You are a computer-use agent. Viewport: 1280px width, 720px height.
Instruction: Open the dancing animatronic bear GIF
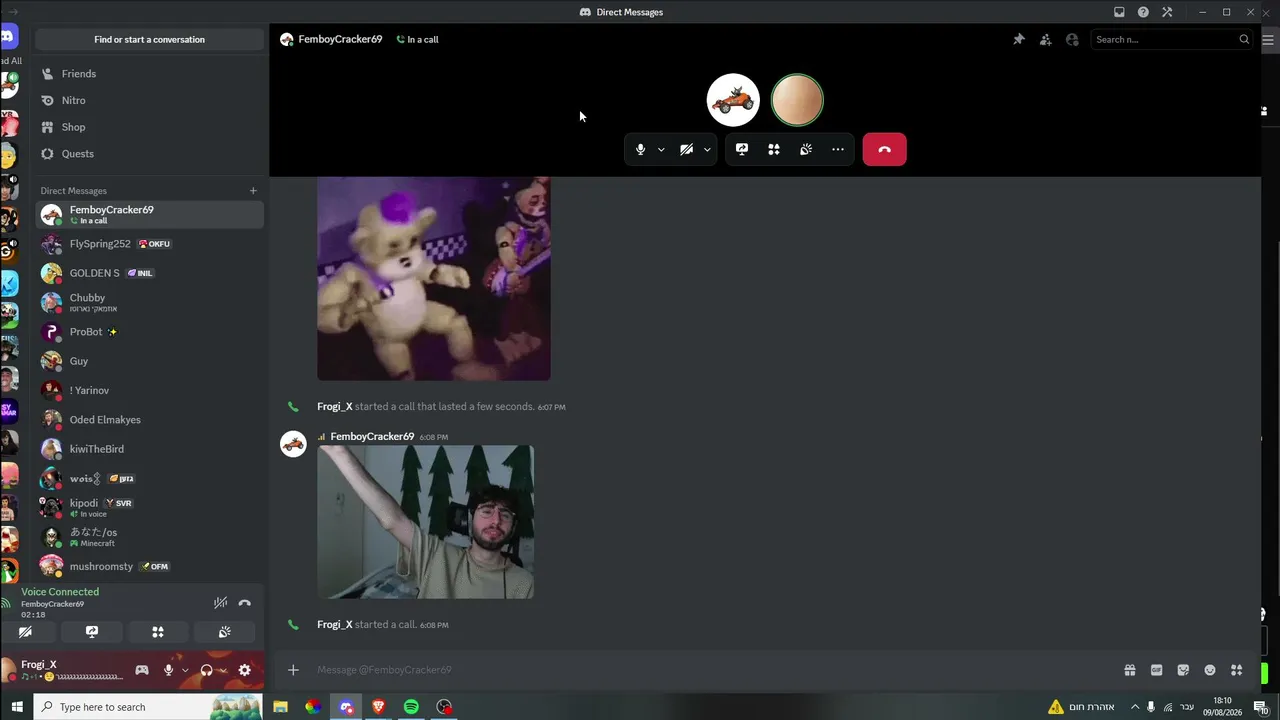coord(434,279)
